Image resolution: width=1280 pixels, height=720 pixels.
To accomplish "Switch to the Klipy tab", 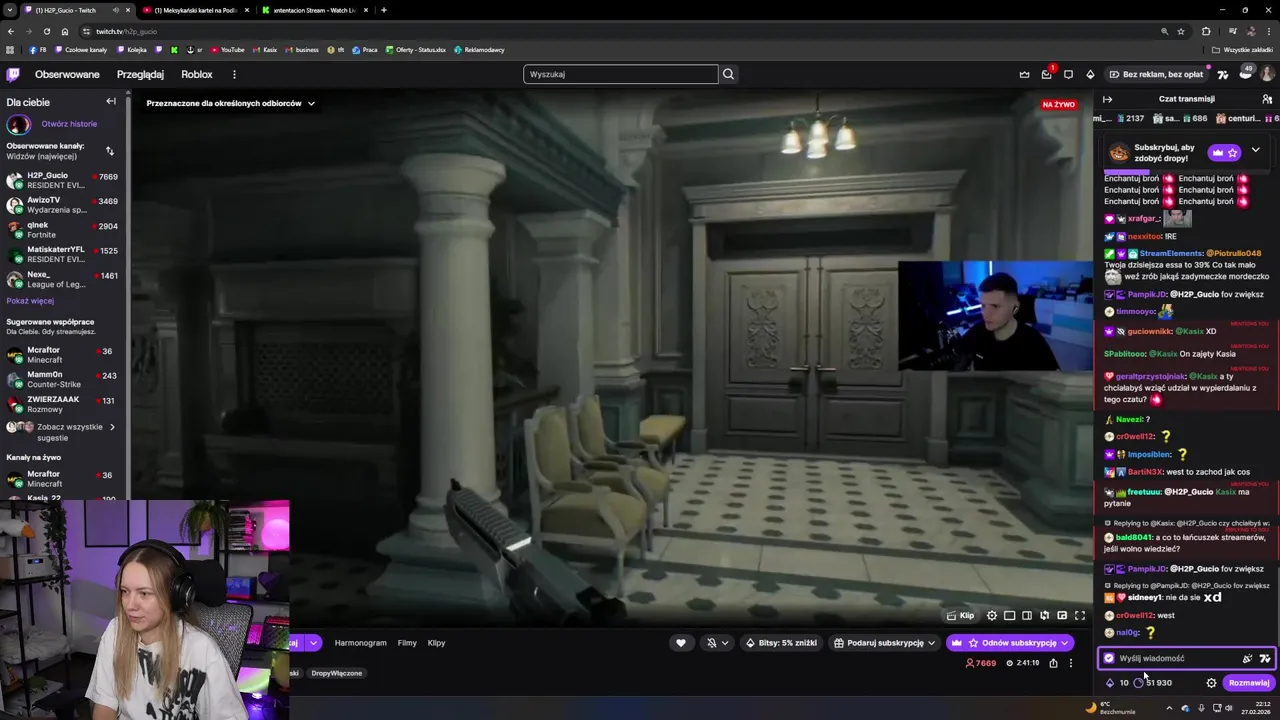I will (436, 643).
